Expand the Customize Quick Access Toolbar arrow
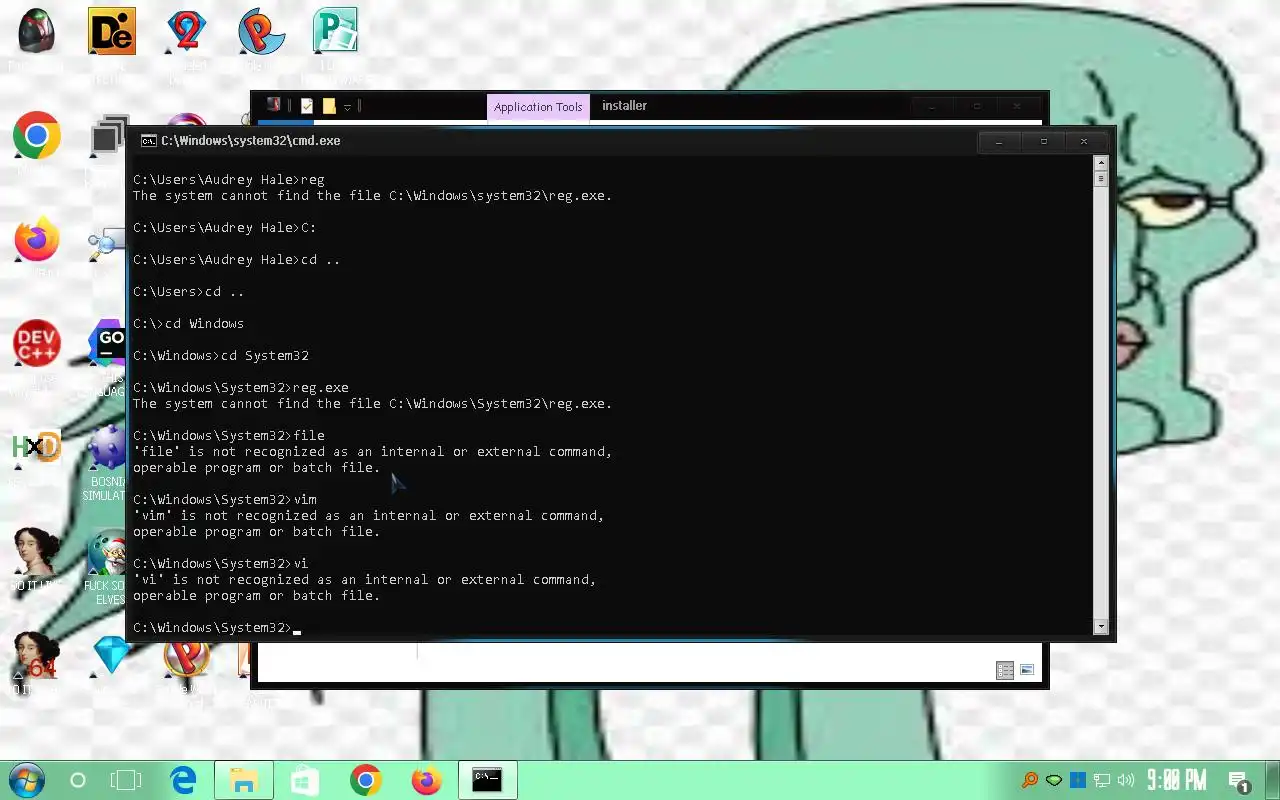This screenshot has width=1280, height=800. 347,106
